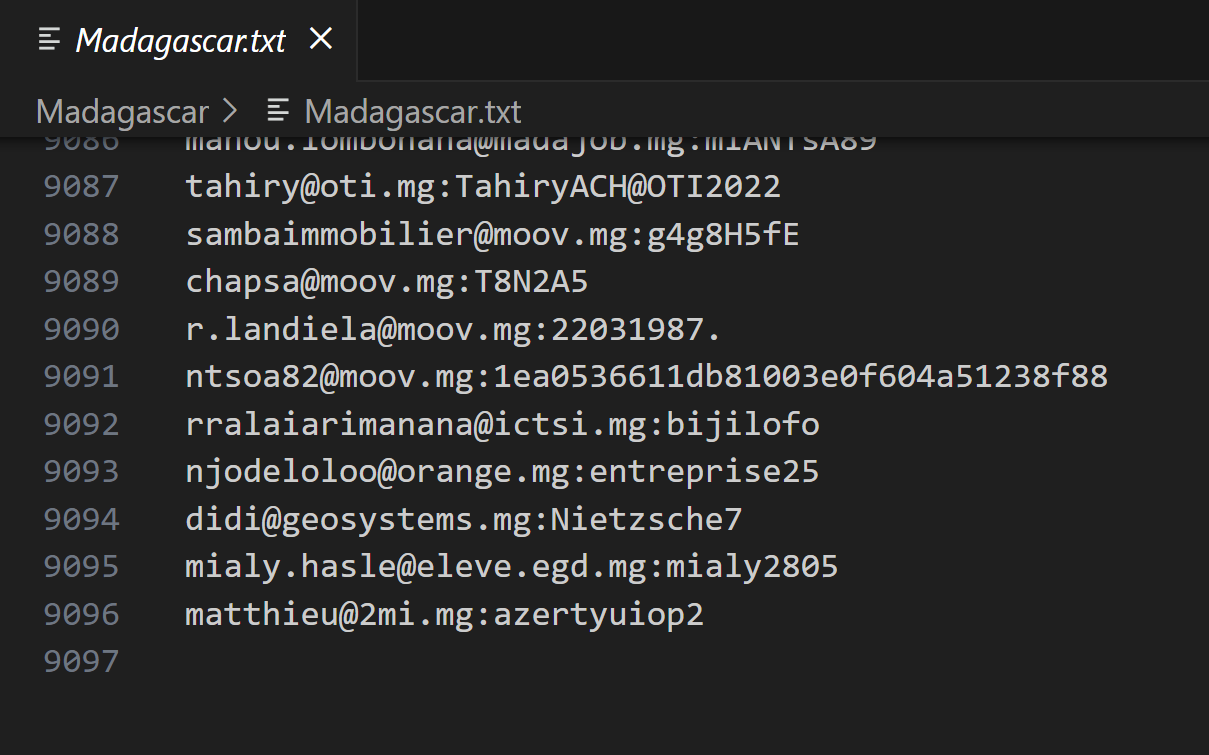Click the empty tab bar area beside the tab
Screen dimensions: 1209x755
pyautogui.click(x=780, y=40)
